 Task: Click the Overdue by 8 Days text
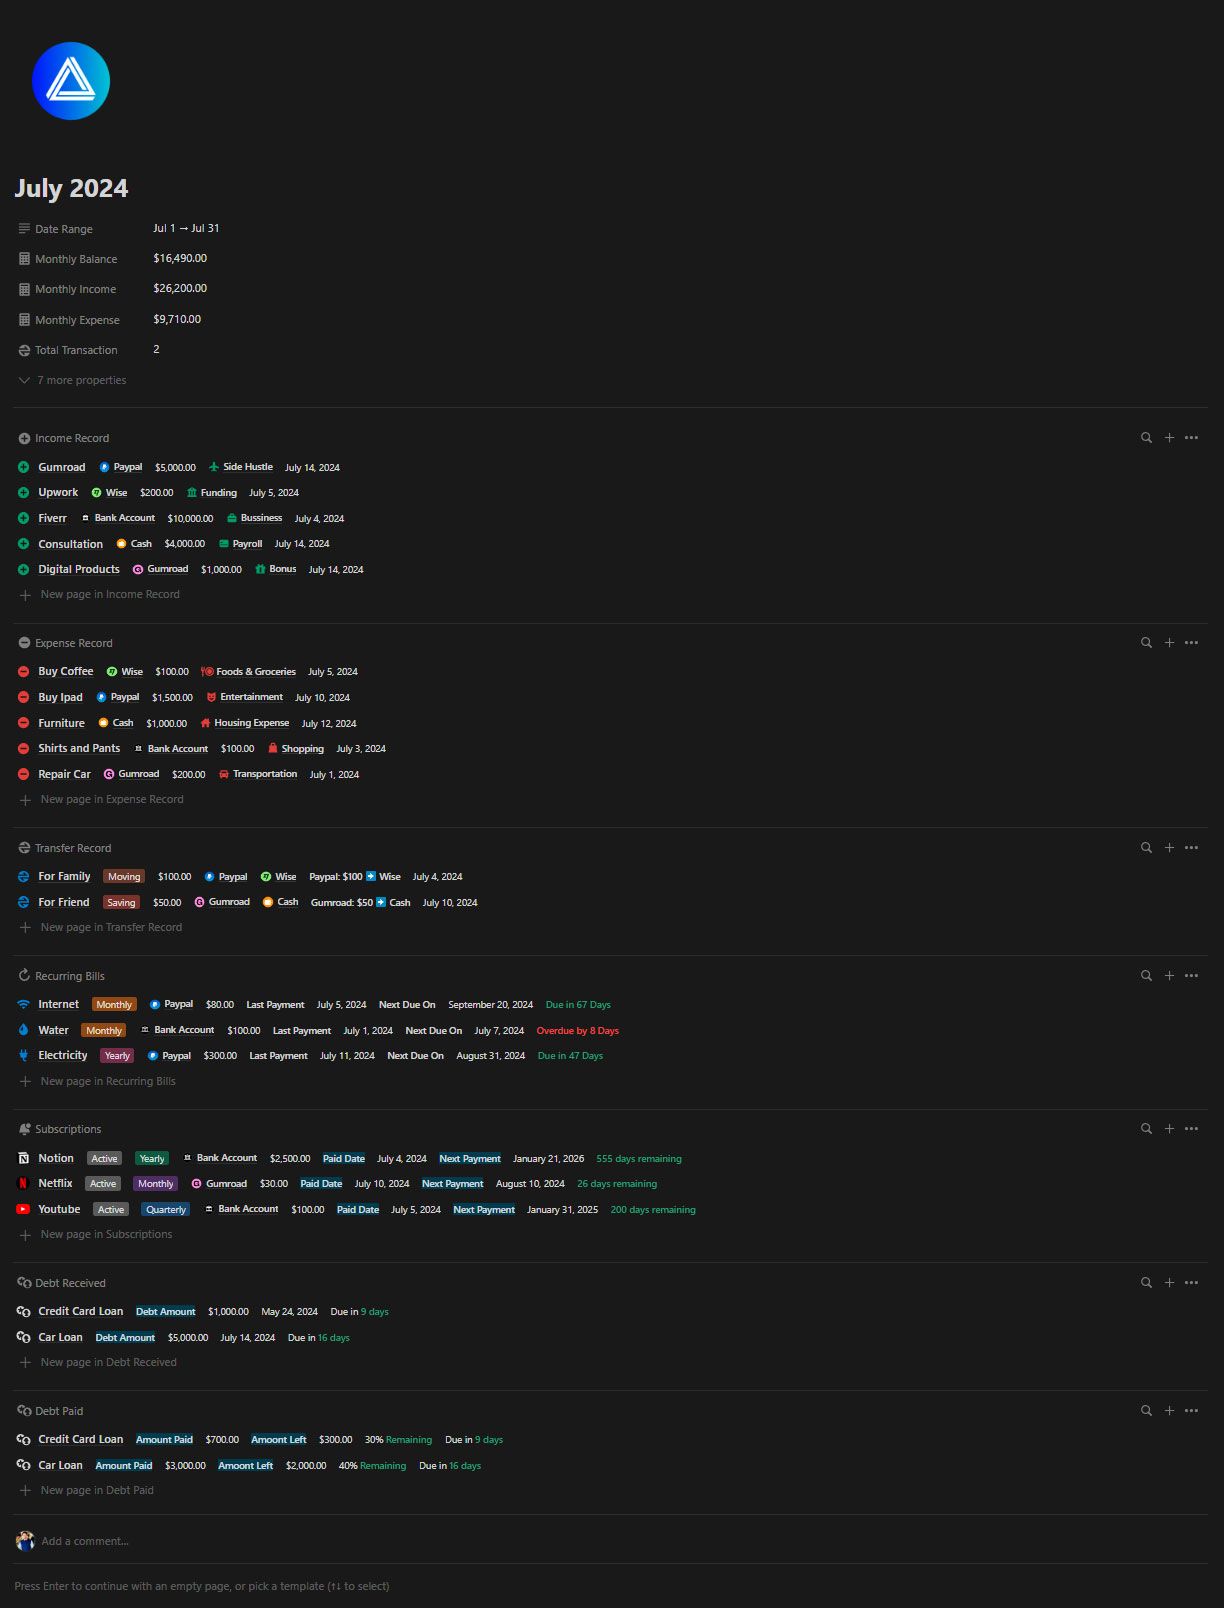(578, 1030)
